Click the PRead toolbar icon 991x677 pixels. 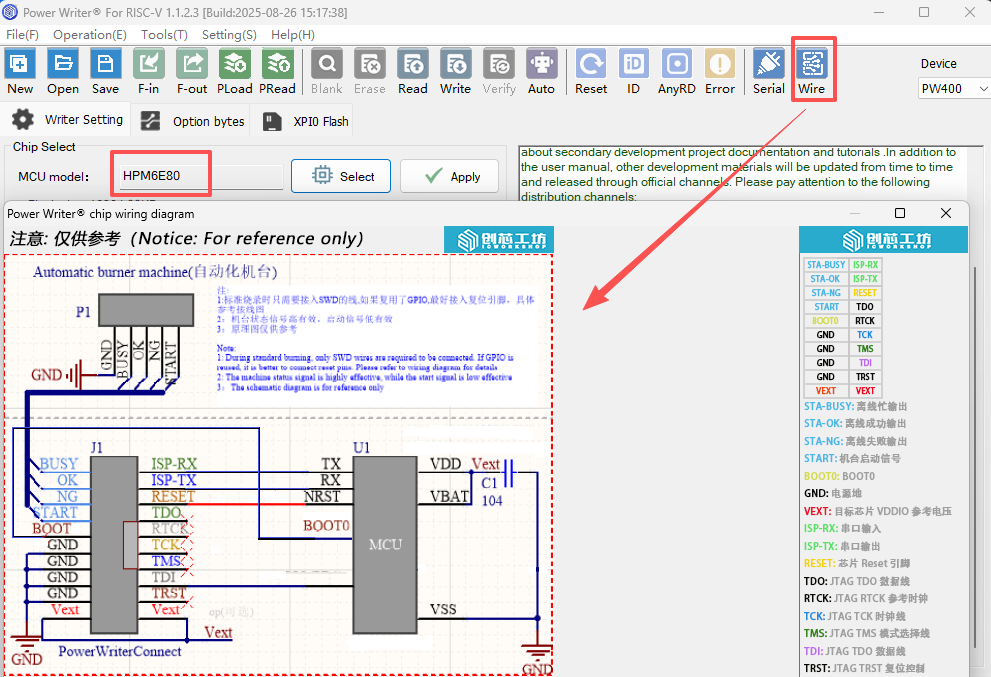[277, 72]
